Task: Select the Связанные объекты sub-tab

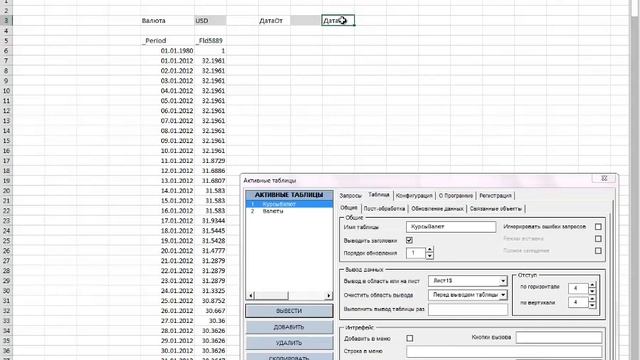Action: click(x=496, y=209)
